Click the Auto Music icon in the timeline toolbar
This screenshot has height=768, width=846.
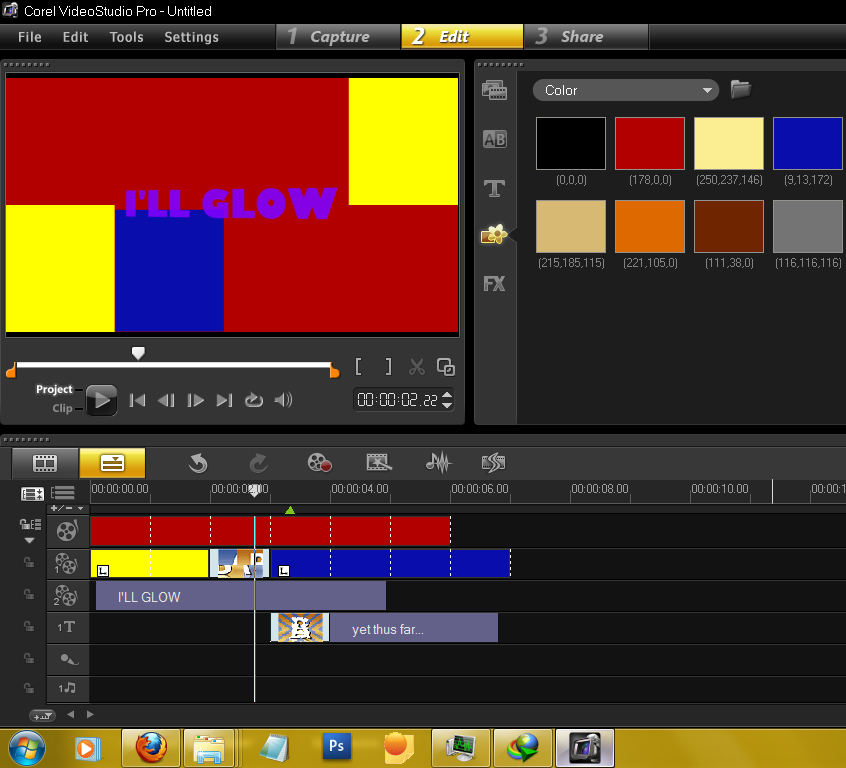pos(493,463)
